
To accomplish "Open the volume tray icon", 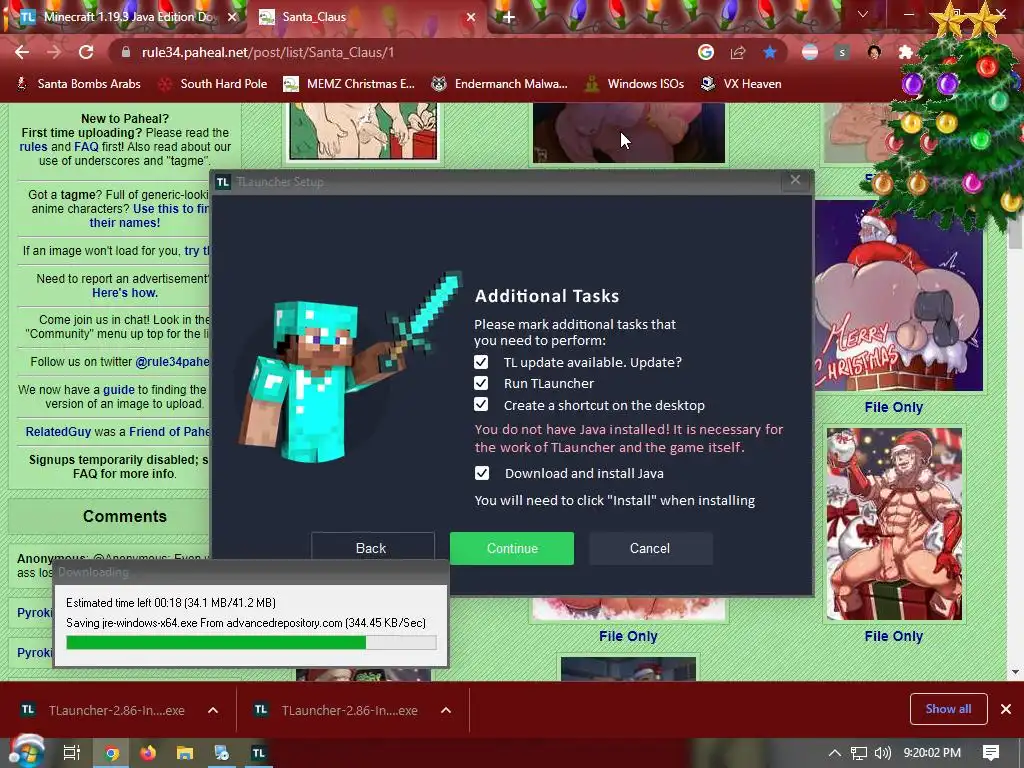I will [882, 753].
